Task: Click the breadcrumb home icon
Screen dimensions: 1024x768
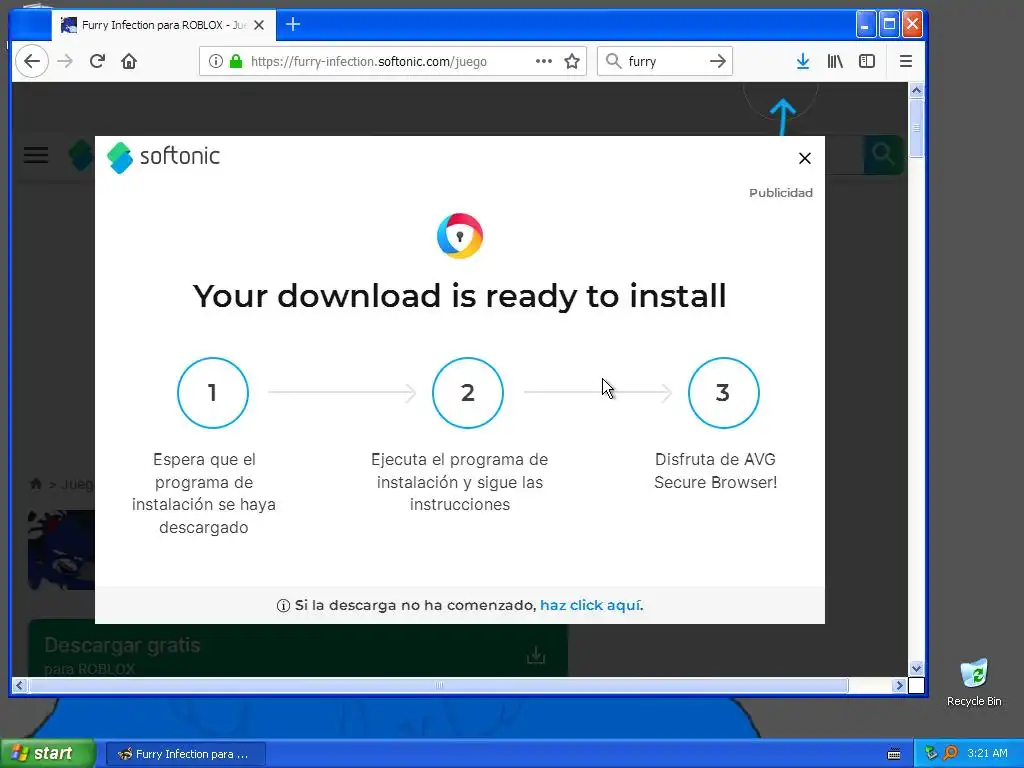Action: [x=36, y=484]
